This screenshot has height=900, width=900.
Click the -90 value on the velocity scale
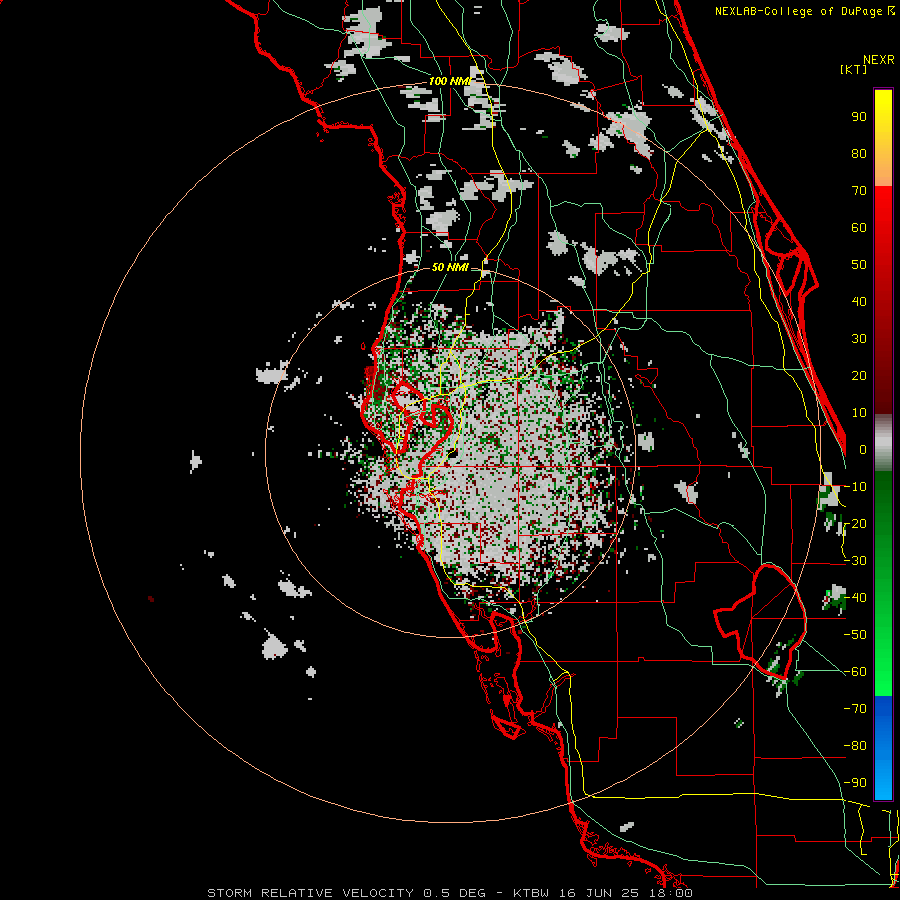point(855,783)
